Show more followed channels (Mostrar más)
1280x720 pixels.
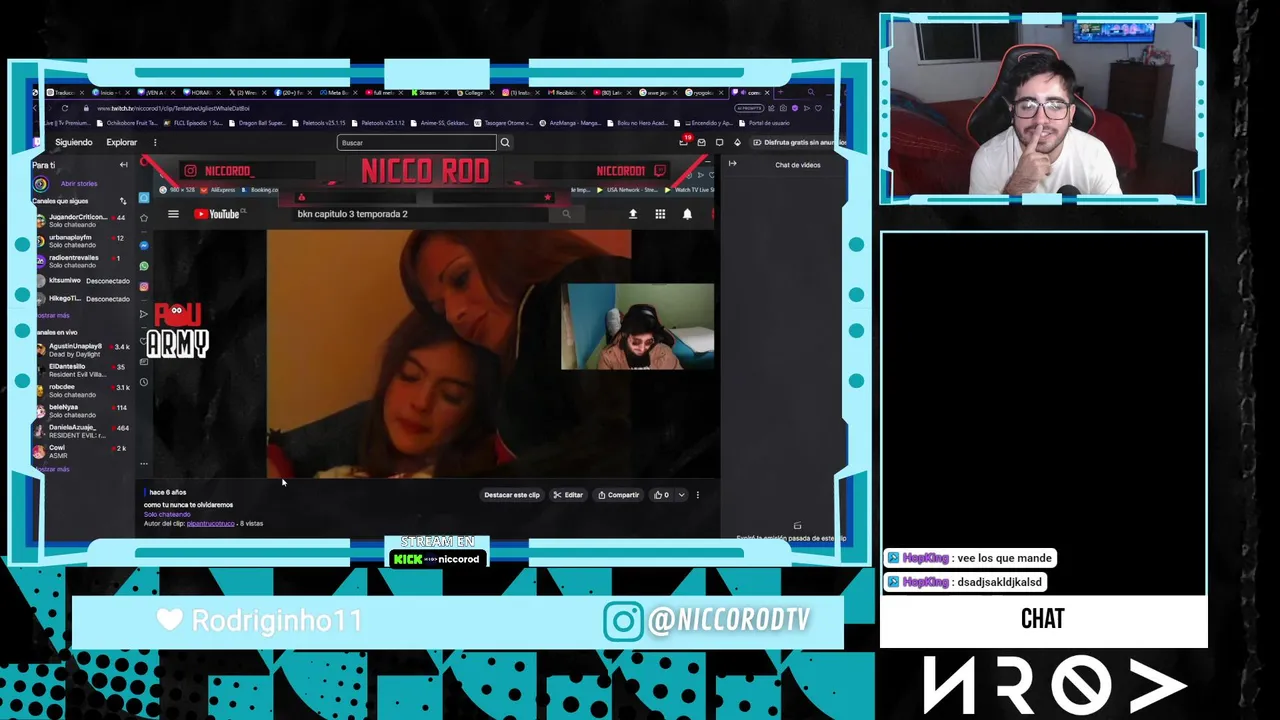52,315
